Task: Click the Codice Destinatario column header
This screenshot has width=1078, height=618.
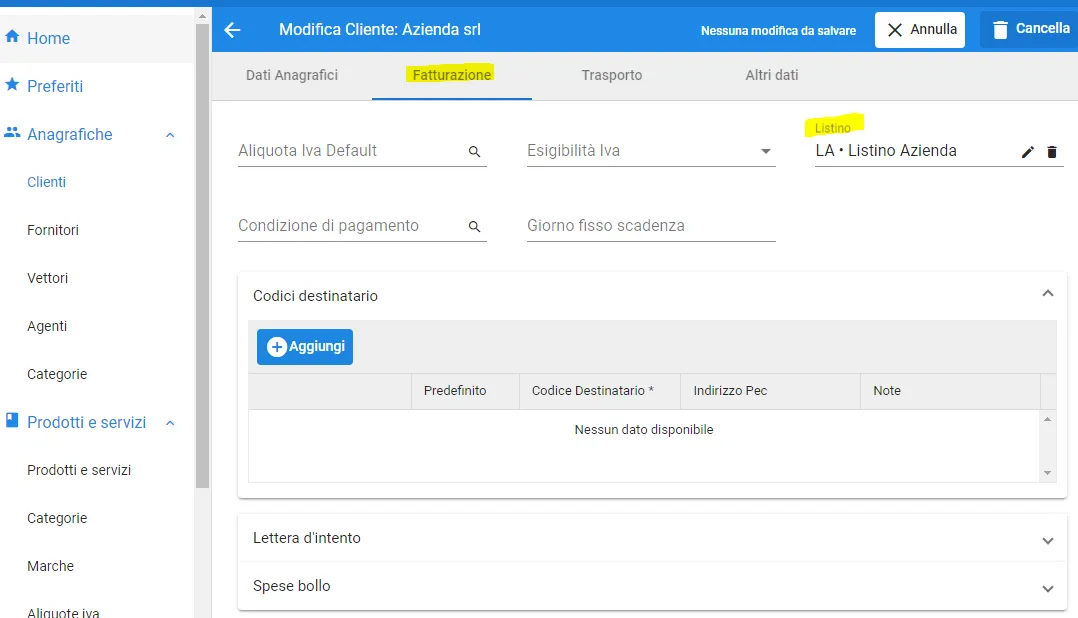Action: coord(600,390)
